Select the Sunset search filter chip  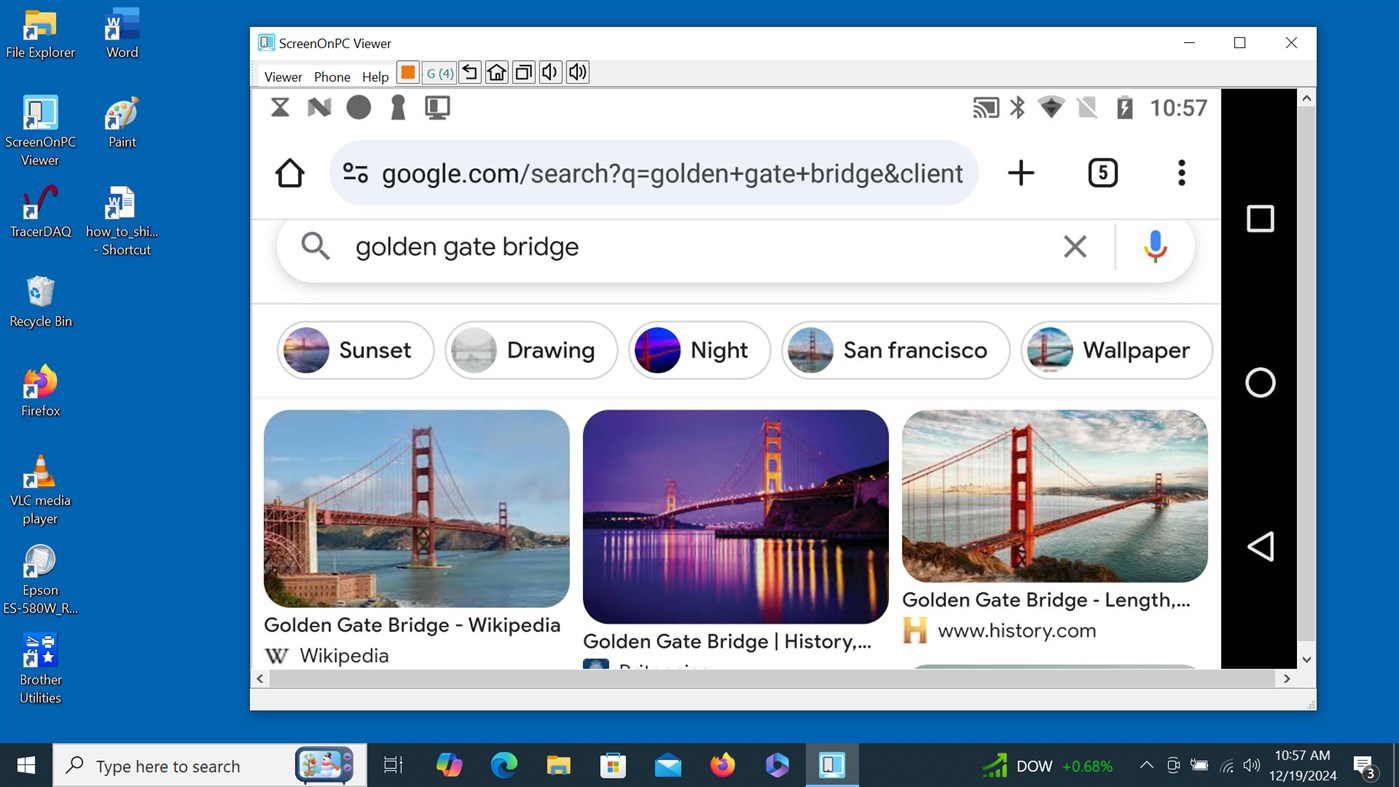[x=354, y=350]
